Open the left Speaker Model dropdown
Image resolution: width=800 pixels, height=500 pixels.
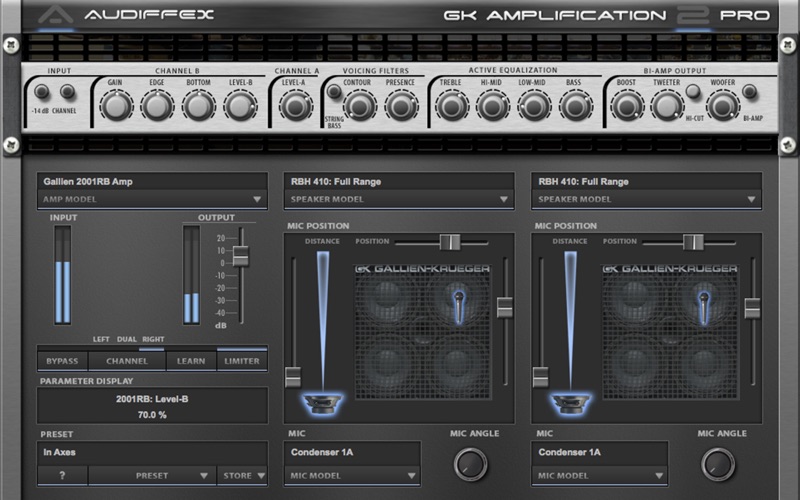[x=399, y=199]
